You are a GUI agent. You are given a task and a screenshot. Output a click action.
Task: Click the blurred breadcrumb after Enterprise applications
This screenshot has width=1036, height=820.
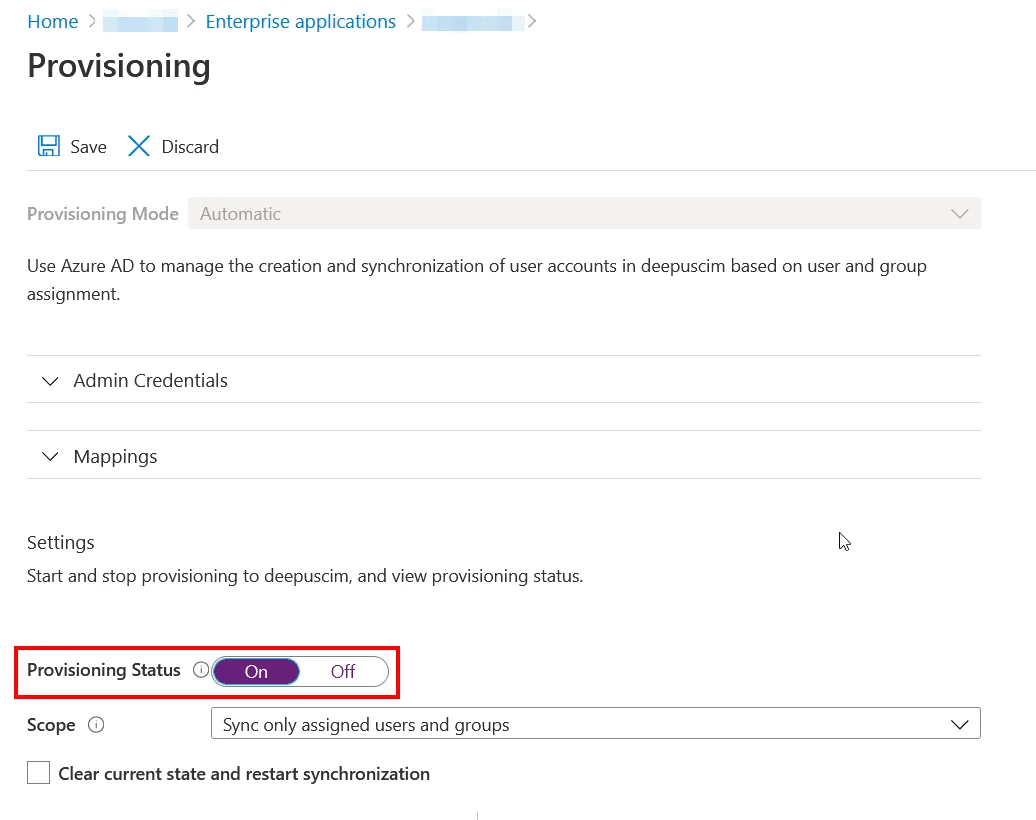(473, 21)
